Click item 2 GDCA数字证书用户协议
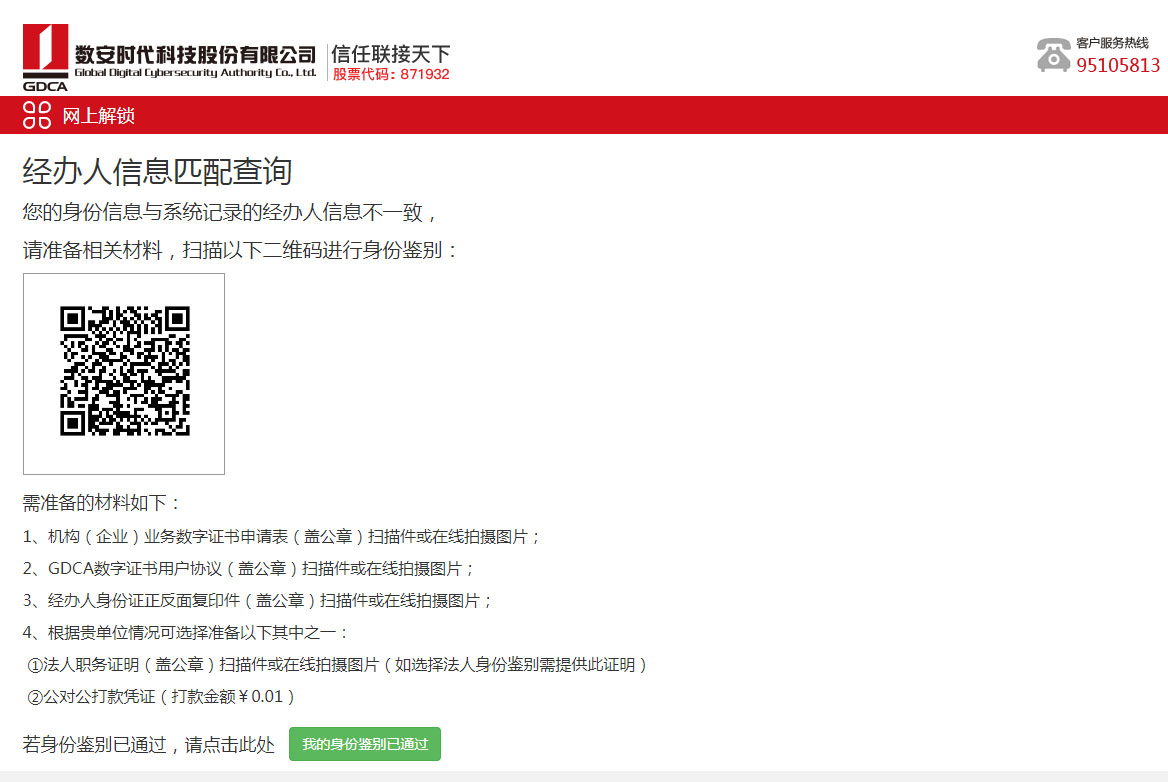Viewport: 1168px width, 782px height. tap(248, 568)
